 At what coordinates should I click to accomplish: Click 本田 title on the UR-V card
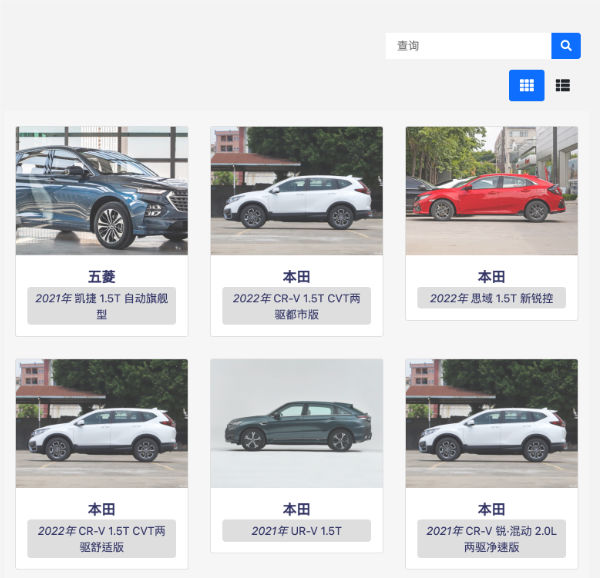click(x=297, y=509)
